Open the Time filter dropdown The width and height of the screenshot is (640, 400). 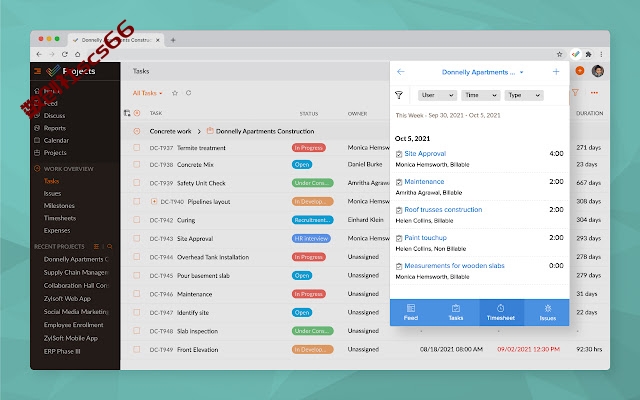tap(480, 95)
